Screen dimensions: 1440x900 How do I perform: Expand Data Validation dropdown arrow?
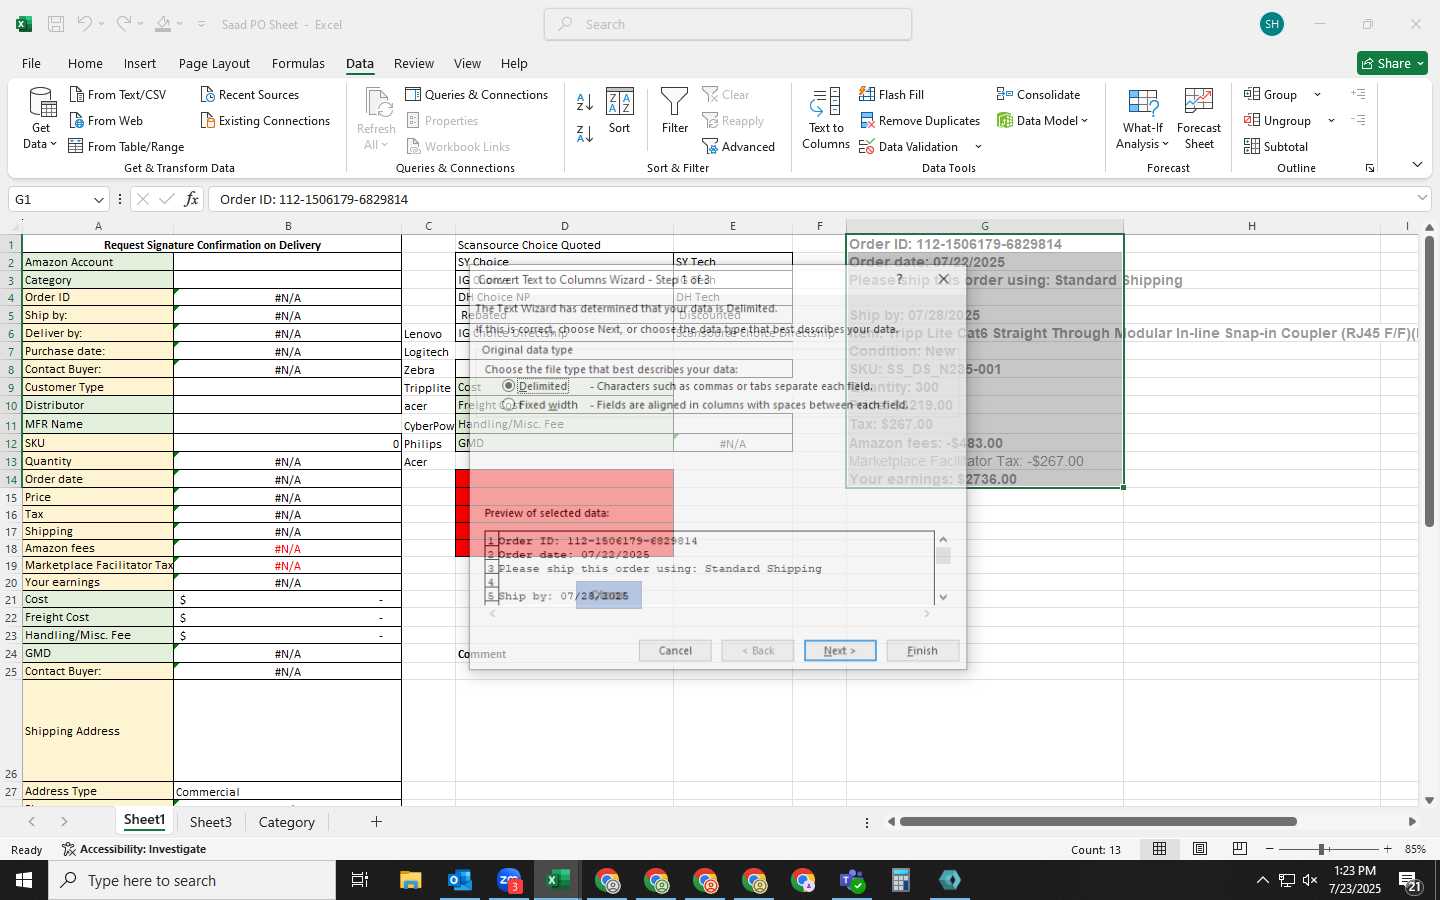[x=978, y=146]
